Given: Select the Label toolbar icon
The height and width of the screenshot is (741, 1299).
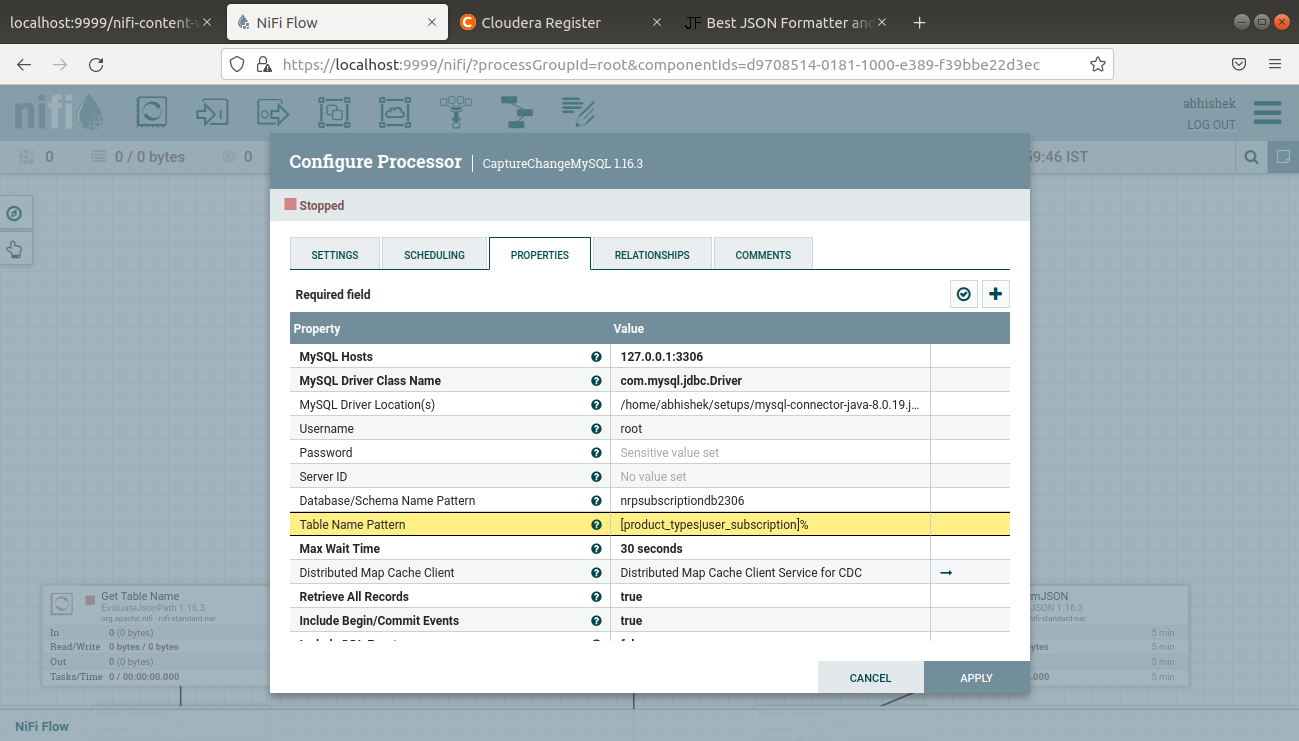Looking at the screenshot, I should [578, 112].
